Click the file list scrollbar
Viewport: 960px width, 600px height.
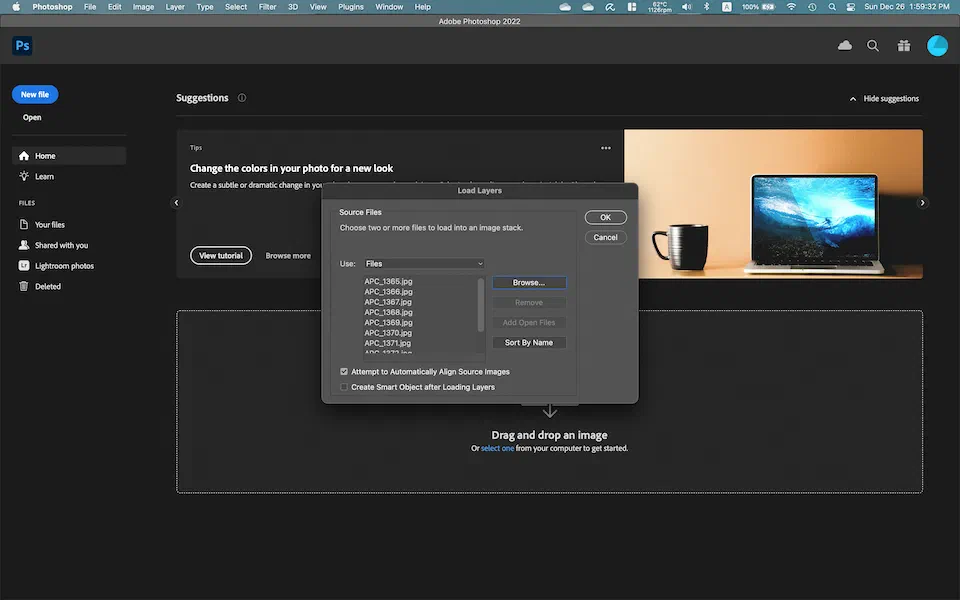coord(481,305)
